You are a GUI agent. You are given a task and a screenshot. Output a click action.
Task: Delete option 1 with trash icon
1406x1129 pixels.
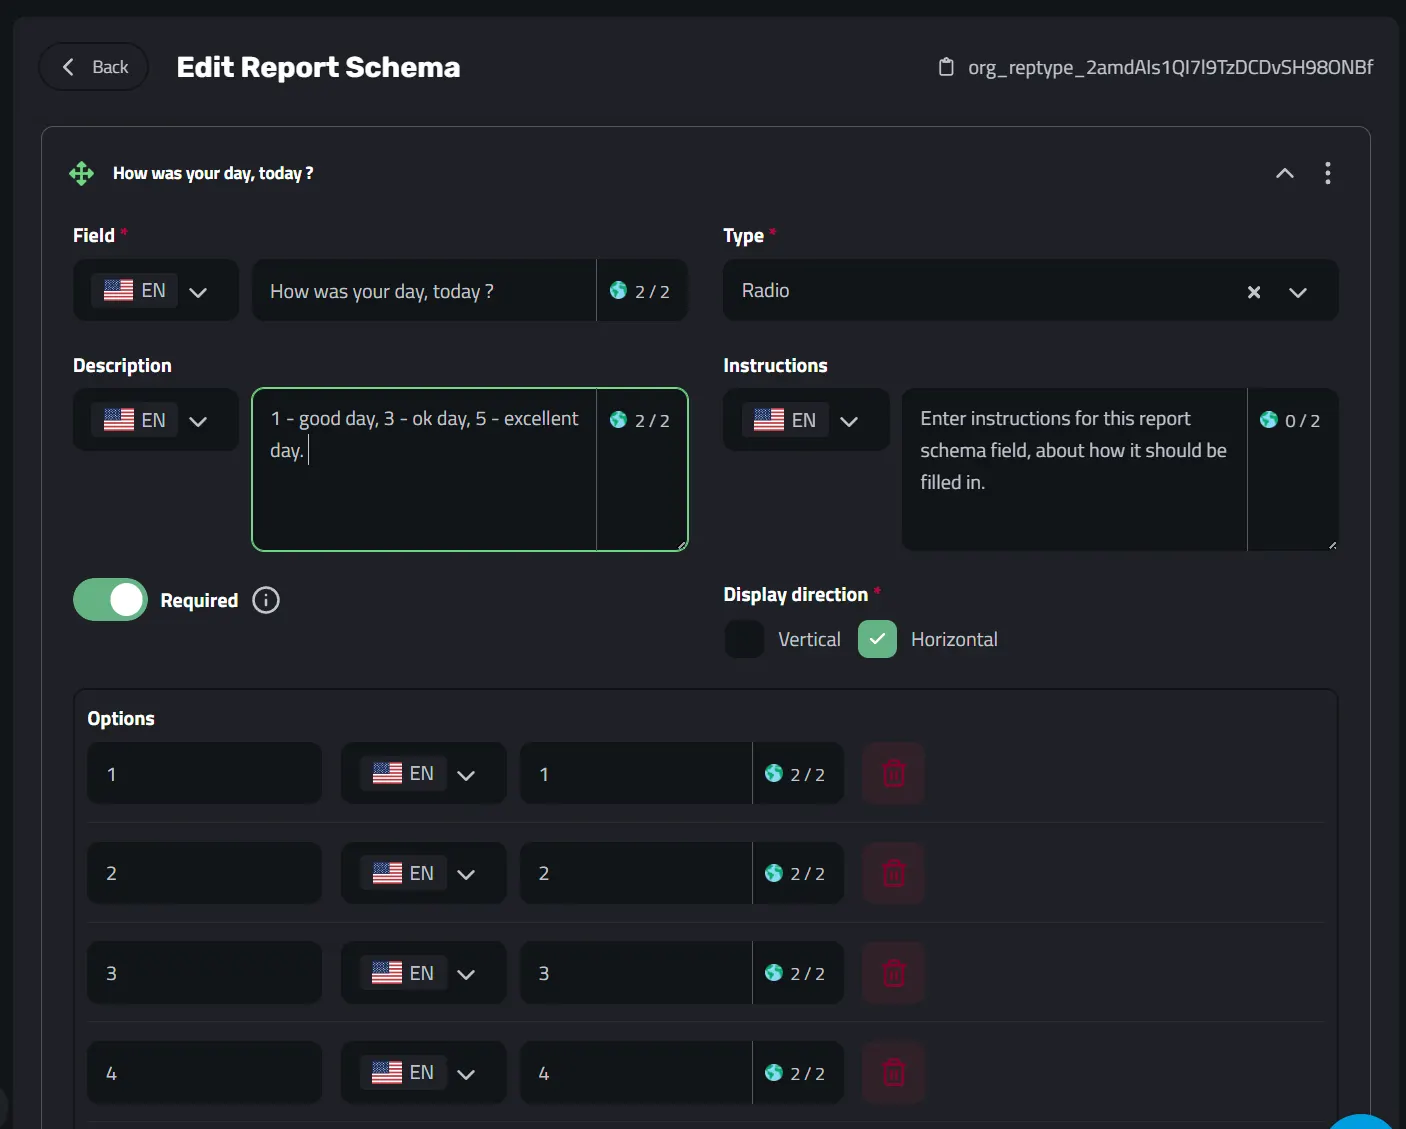tap(894, 773)
